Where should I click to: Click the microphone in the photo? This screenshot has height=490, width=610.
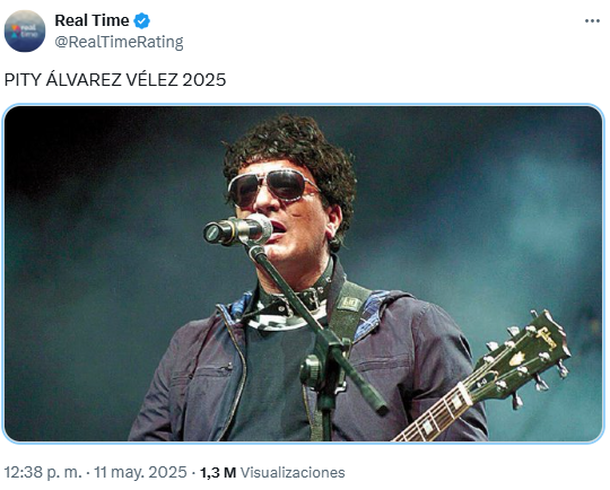(238, 230)
